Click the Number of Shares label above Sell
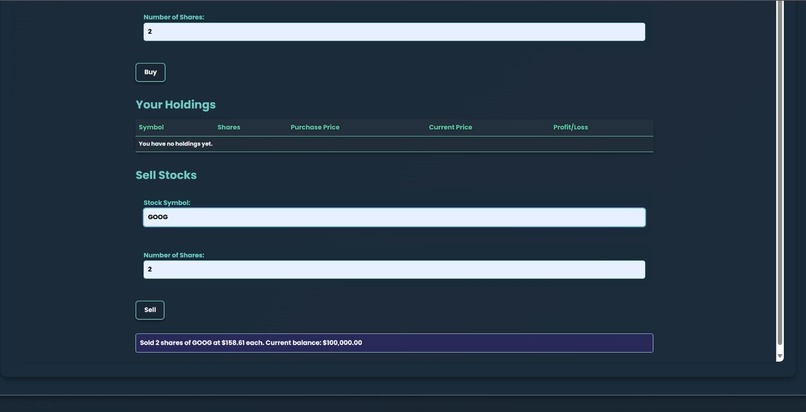The image size is (806, 412). point(174,255)
